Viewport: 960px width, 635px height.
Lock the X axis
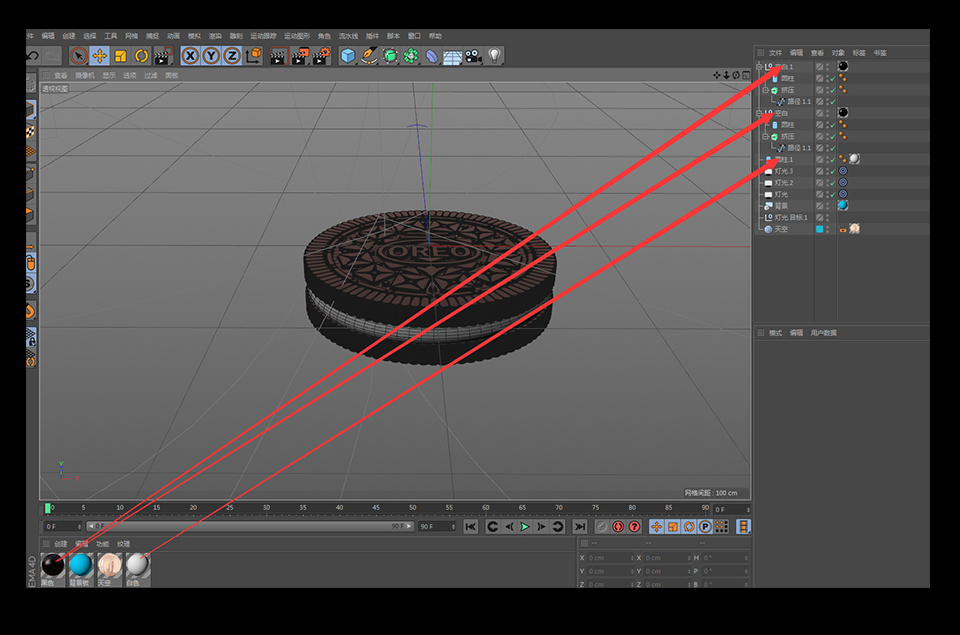point(190,56)
